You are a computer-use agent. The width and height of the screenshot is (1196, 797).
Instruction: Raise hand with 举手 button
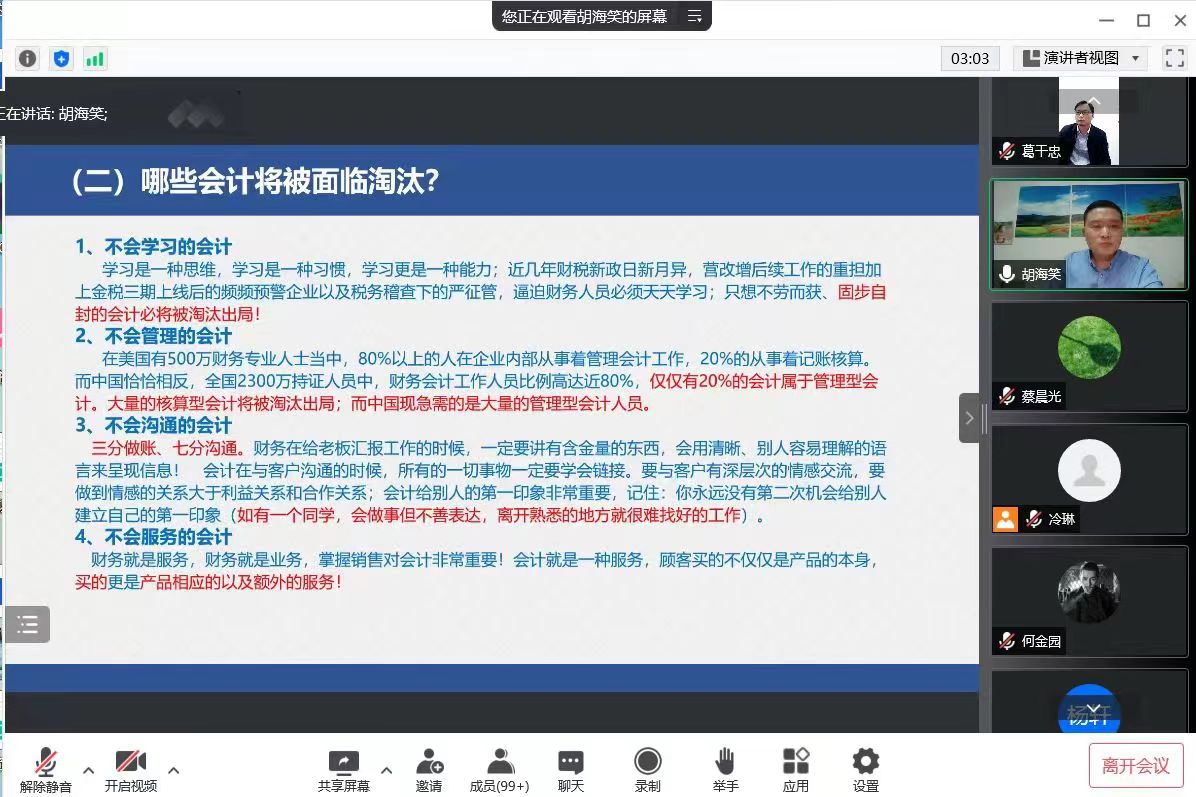click(x=725, y=769)
